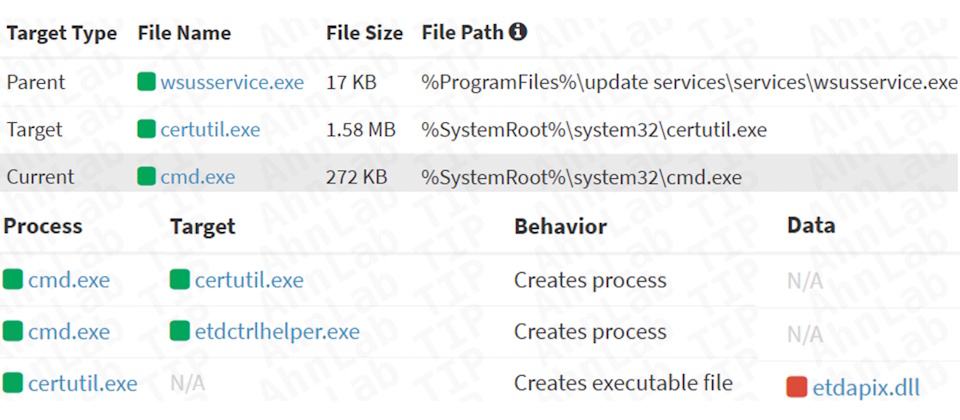Click the File Size column header

(x=364, y=33)
